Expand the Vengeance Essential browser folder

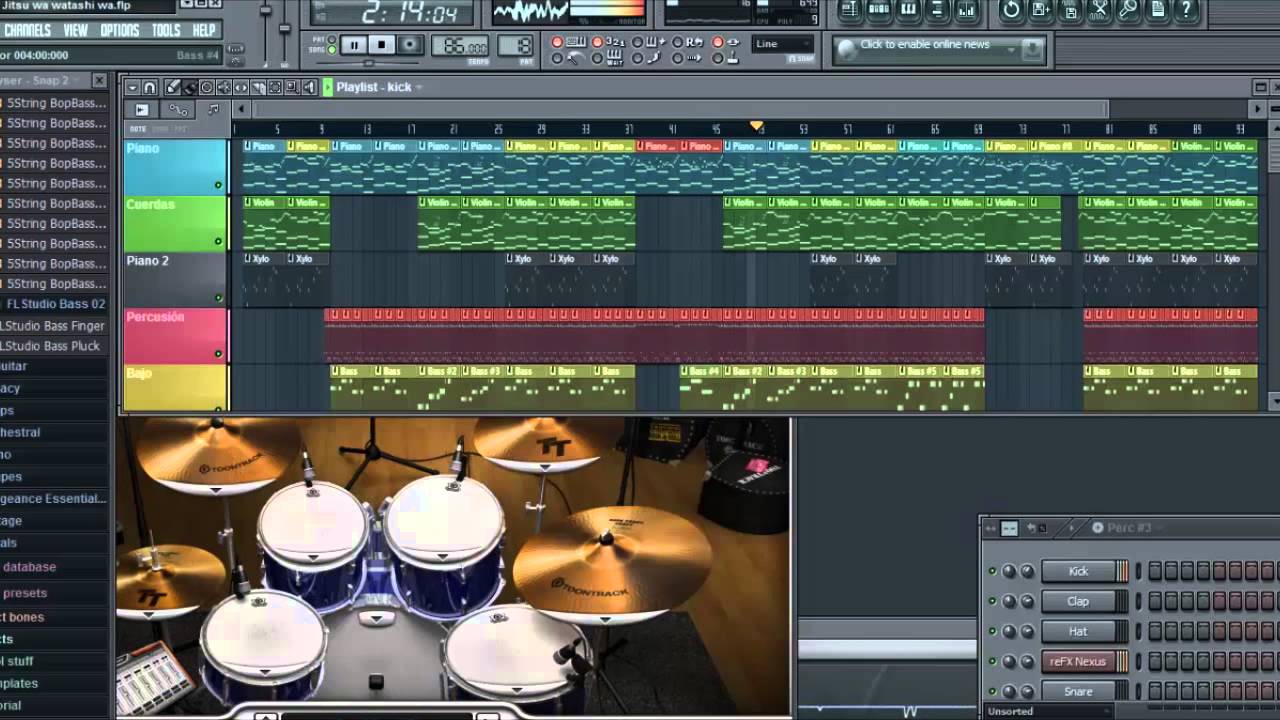point(53,498)
